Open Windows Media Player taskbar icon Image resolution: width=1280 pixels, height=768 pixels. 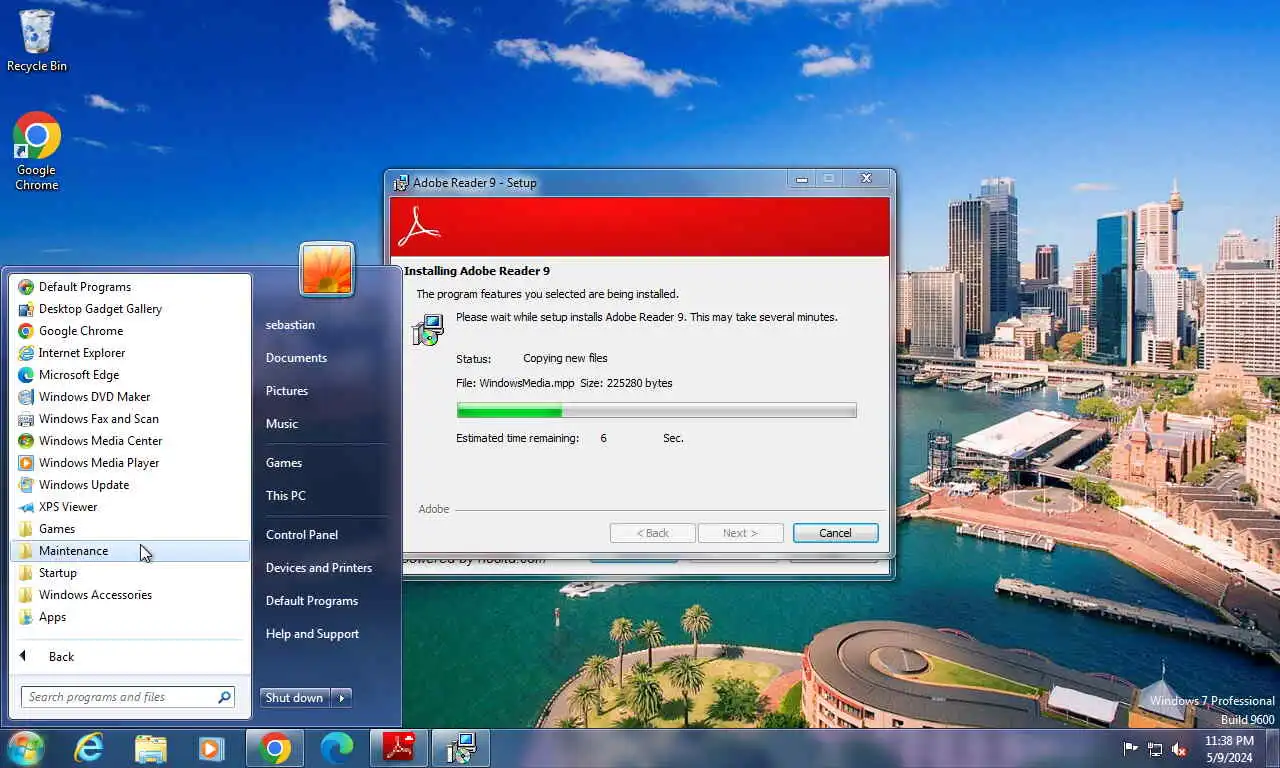(x=211, y=748)
